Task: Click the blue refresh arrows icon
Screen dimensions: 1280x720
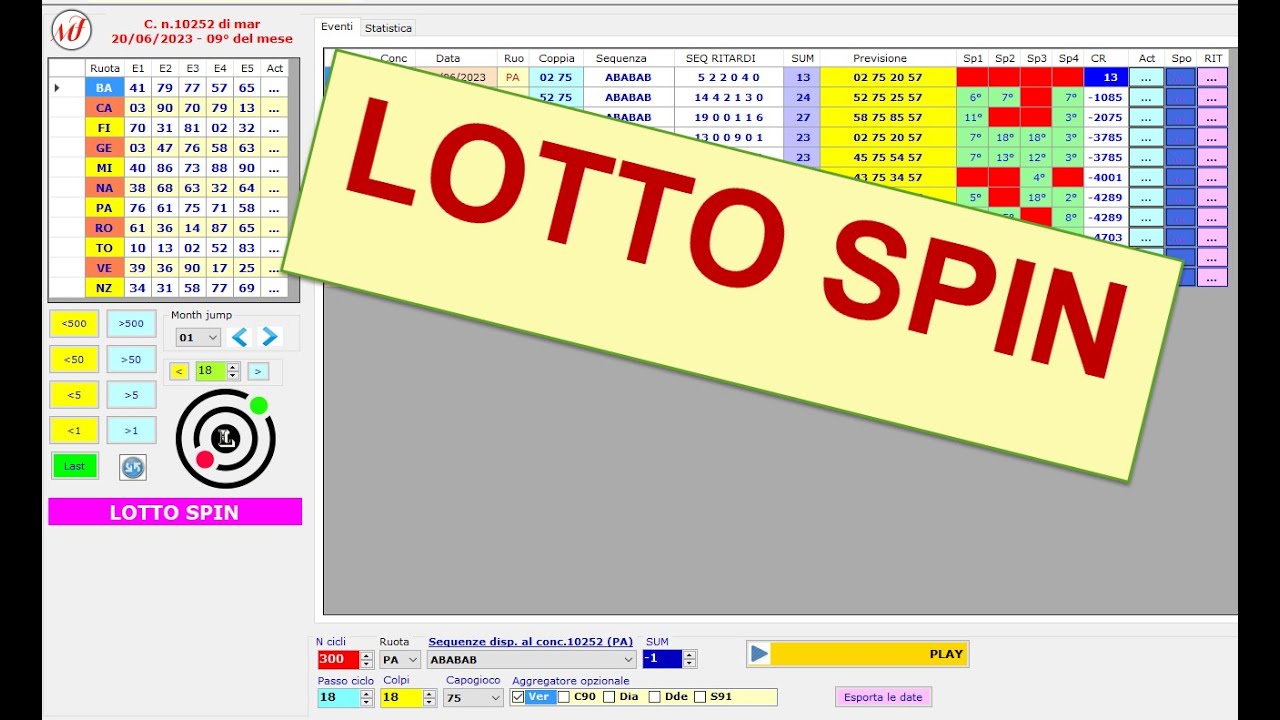Action: [x=132, y=467]
